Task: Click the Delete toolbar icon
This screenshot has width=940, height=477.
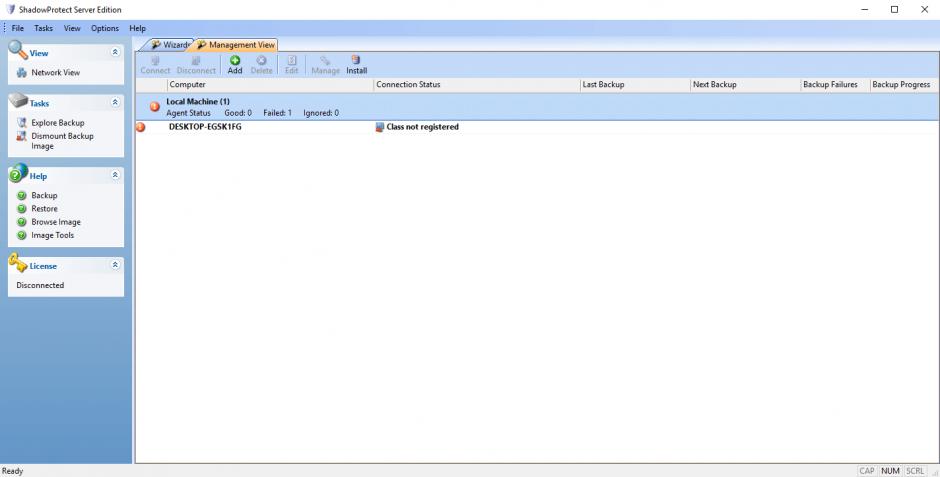Action: (261, 60)
